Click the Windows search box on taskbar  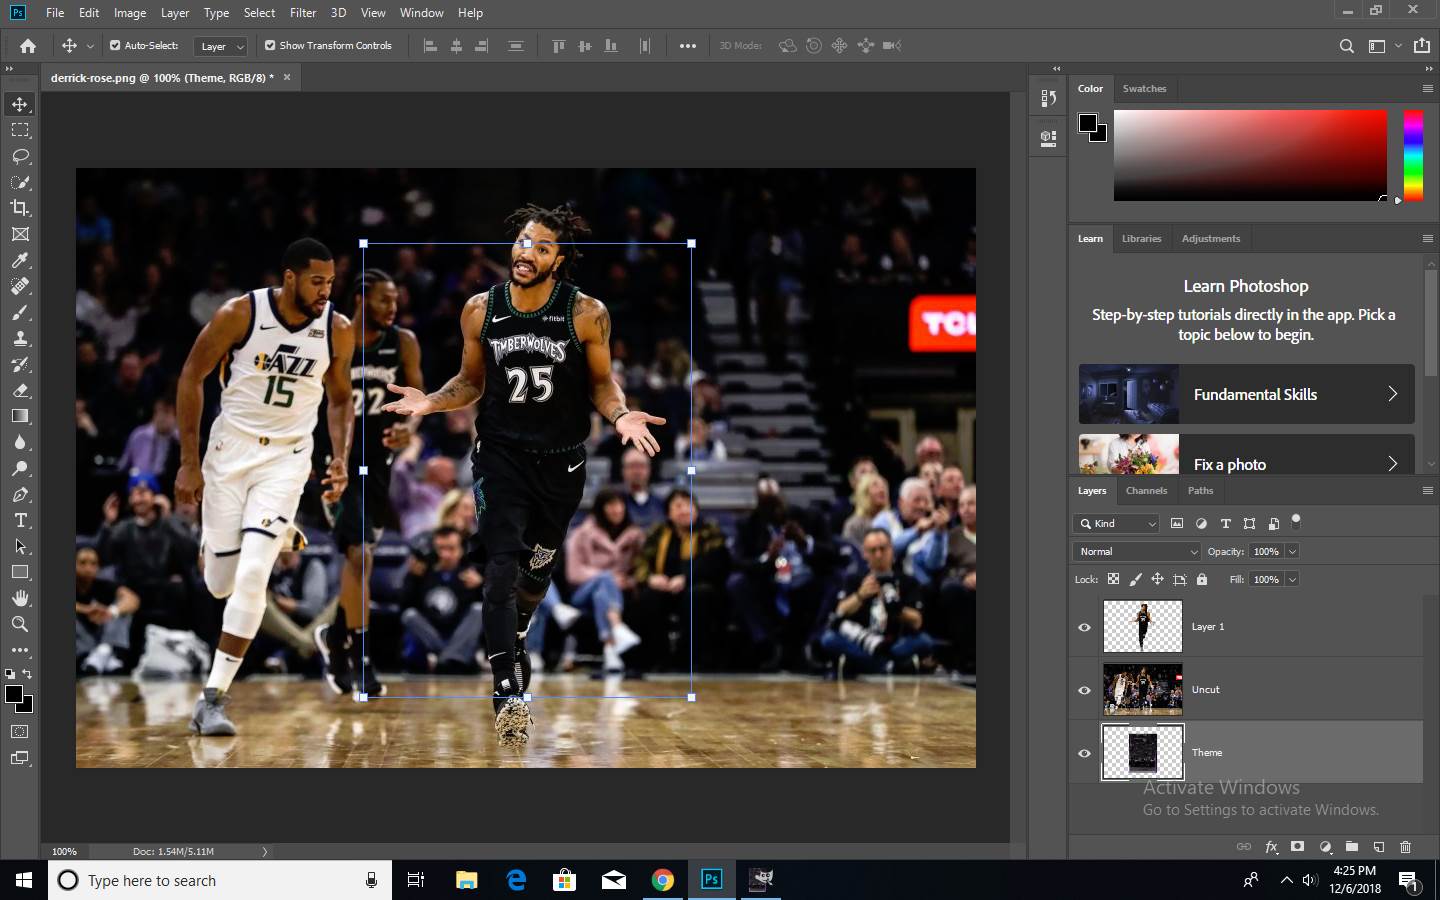(x=220, y=880)
